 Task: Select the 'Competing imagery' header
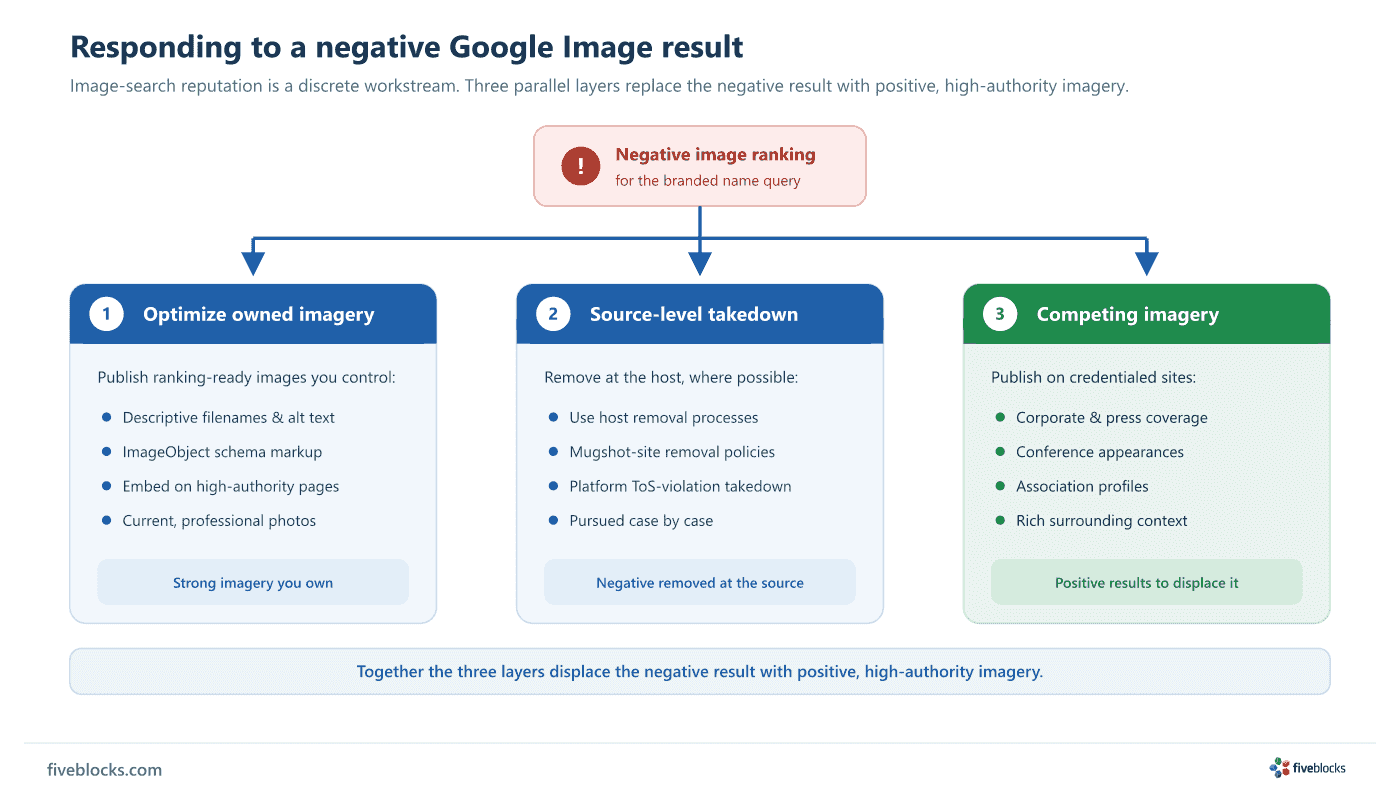click(x=1147, y=314)
